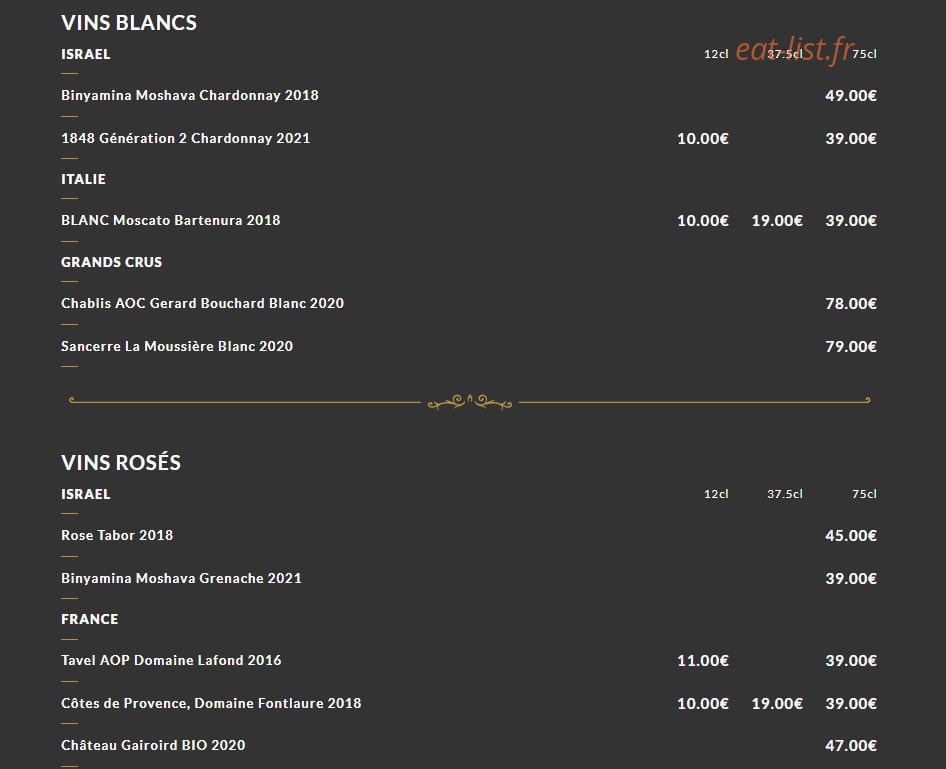
Task: Click 39.00€ price of Binyamina Grenache
Action: point(851,579)
